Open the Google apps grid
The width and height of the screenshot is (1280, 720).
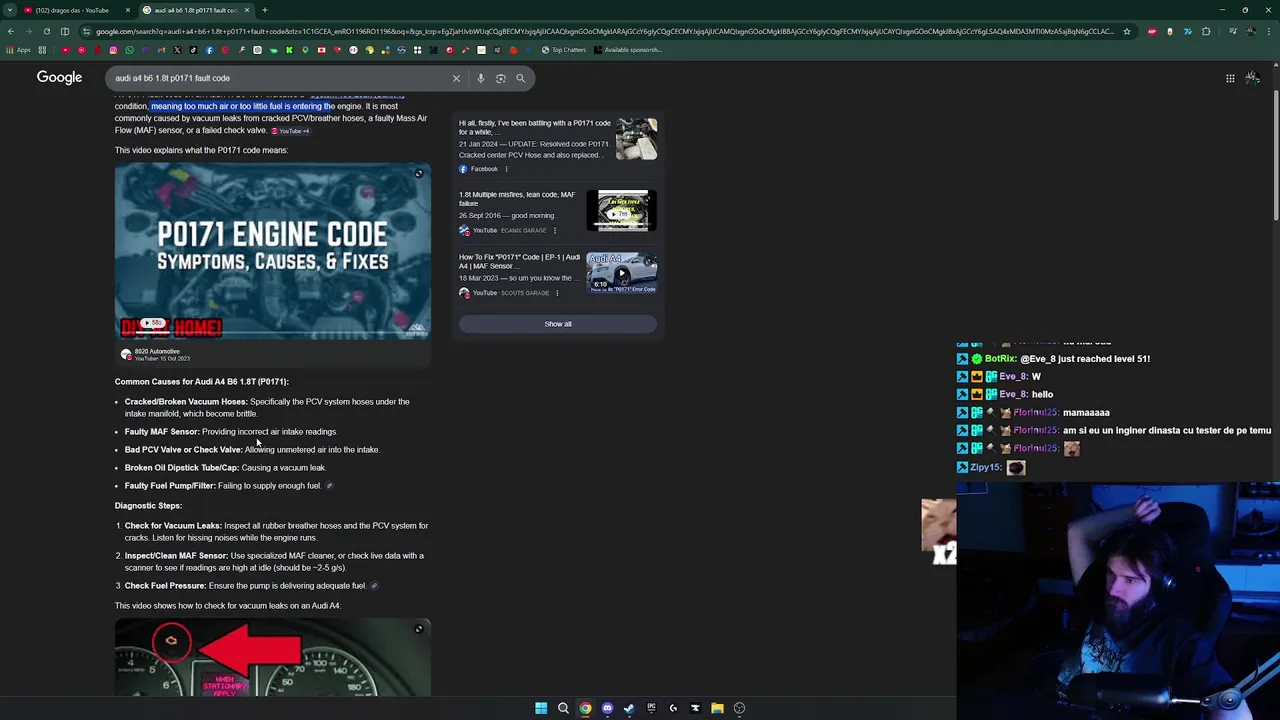point(1230,78)
